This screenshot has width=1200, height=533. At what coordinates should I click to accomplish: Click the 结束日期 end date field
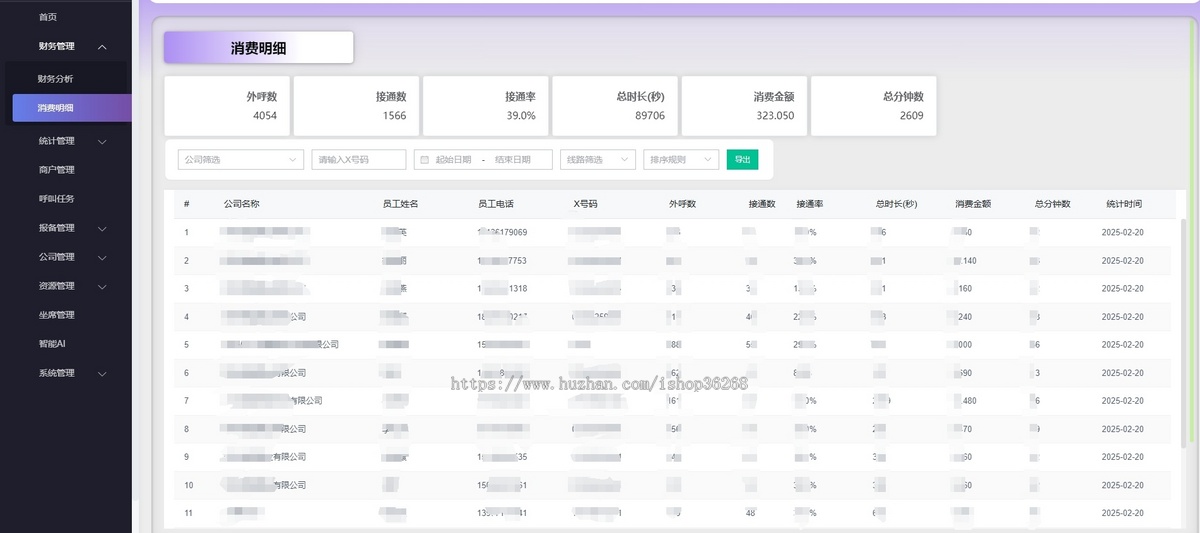pyautogui.click(x=512, y=160)
